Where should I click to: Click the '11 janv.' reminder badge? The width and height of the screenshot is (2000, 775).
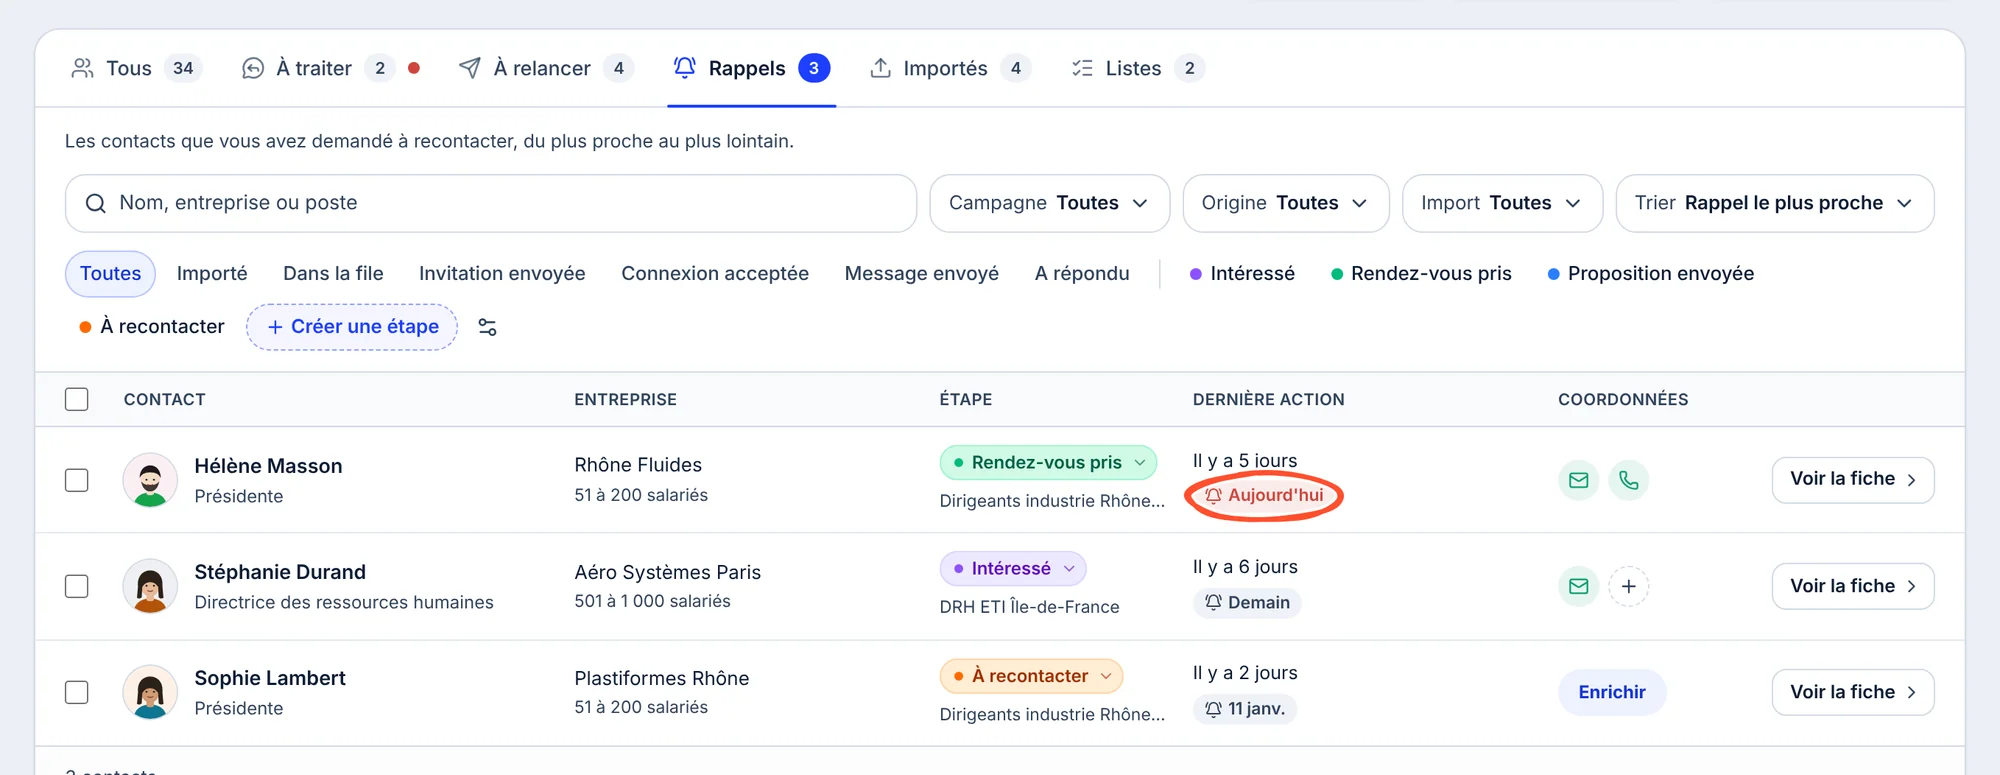click(x=1244, y=709)
